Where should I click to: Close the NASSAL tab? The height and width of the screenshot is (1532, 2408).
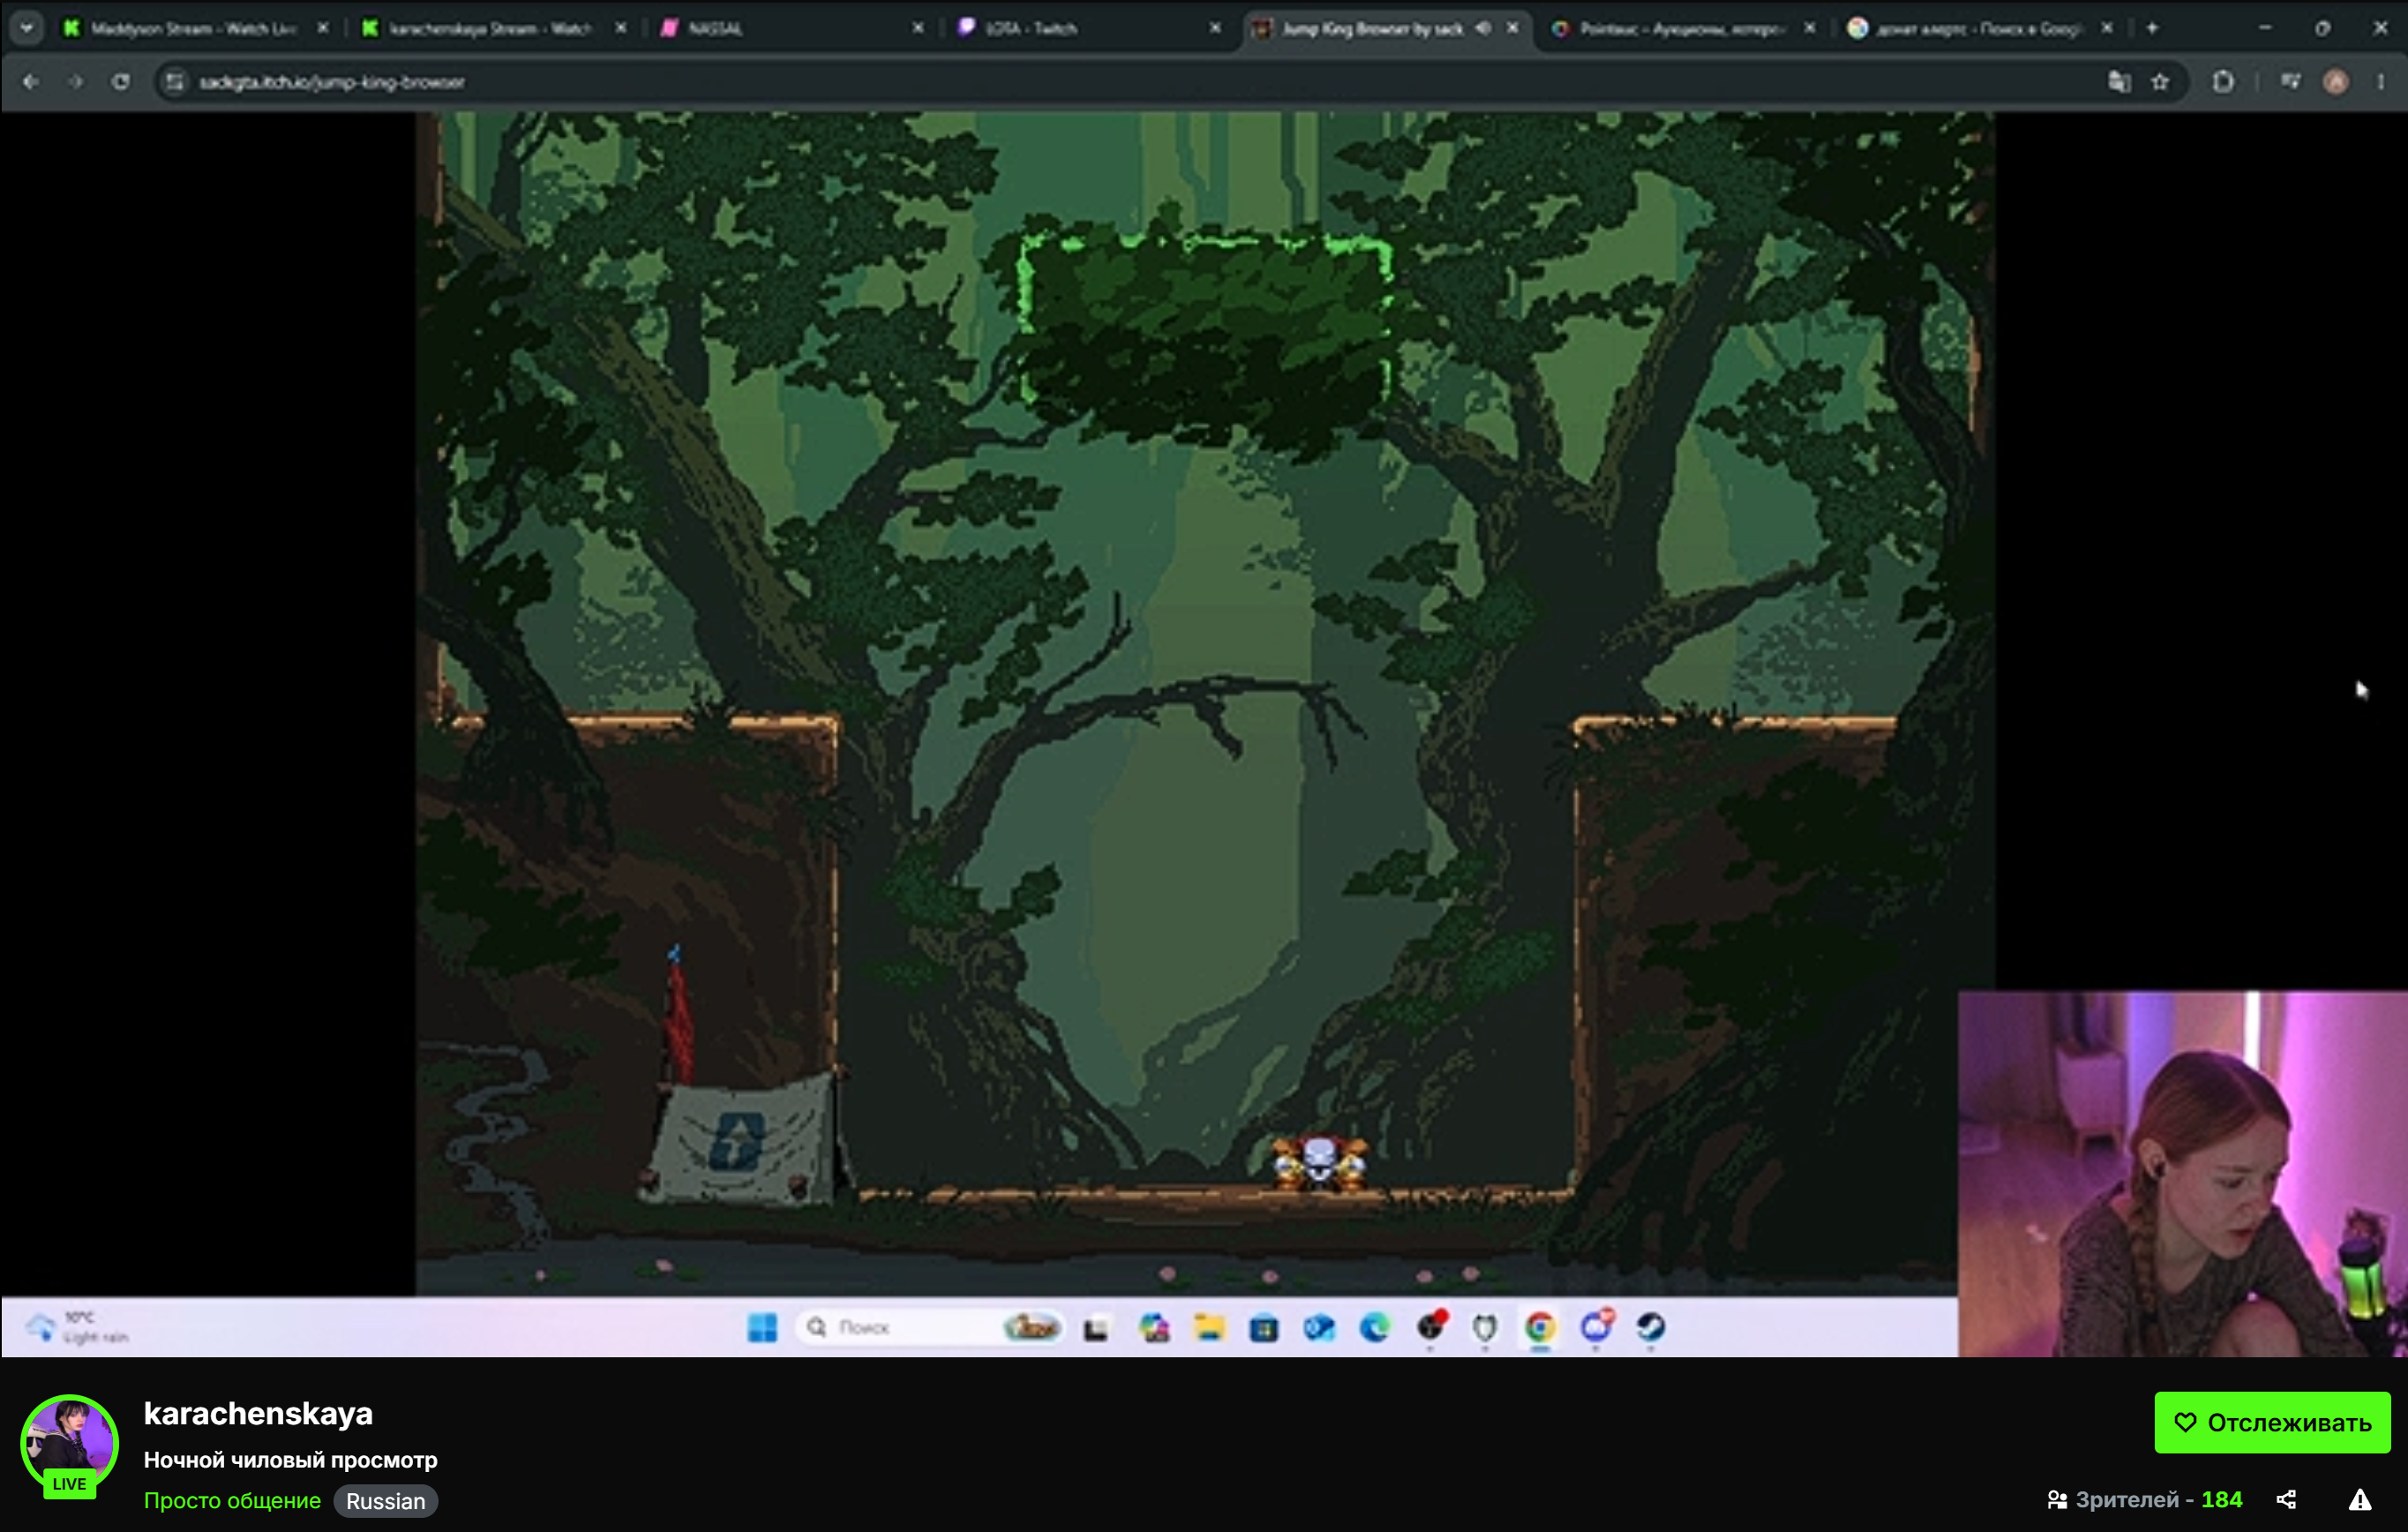pos(918,28)
